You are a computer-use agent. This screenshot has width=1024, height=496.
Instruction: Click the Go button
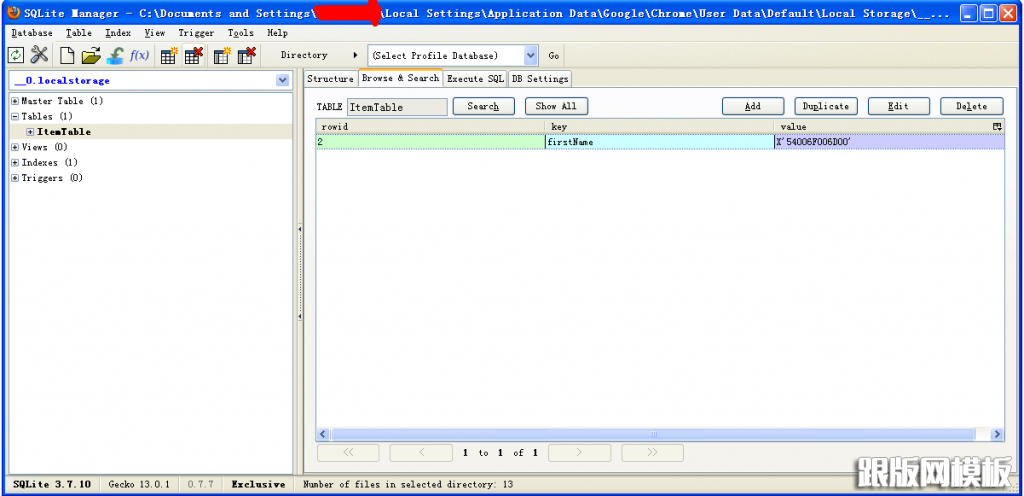[553, 55]
